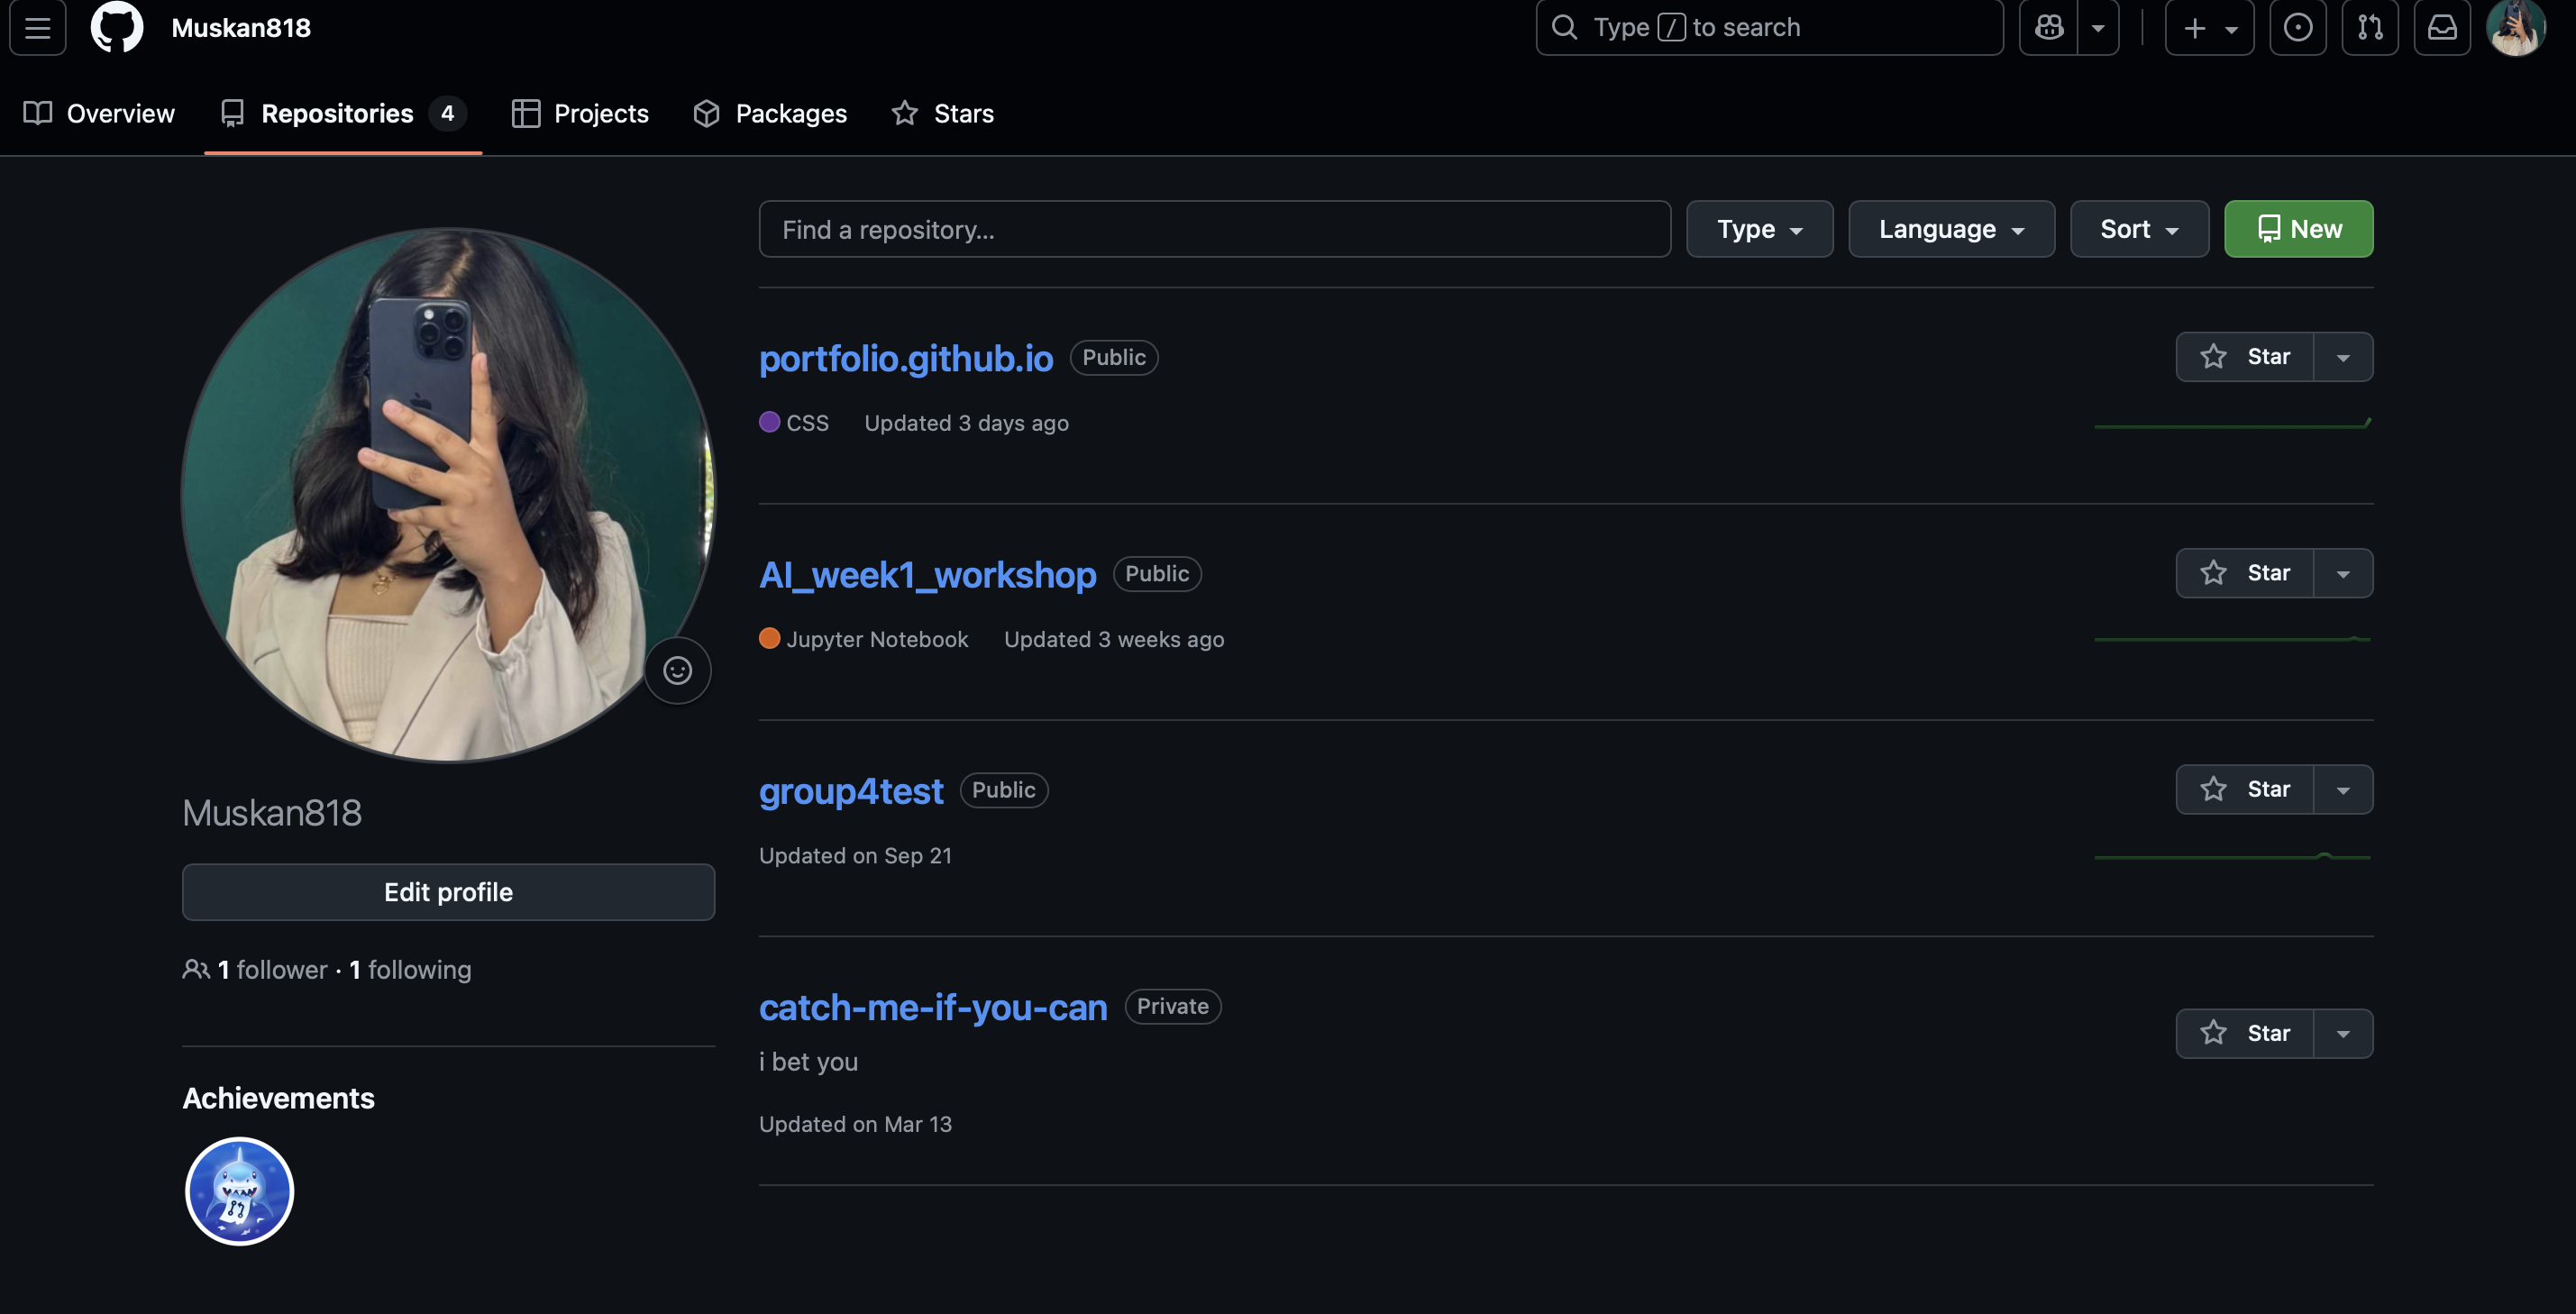Open the Copilot chat icon
Viewport: 2576px width, 1314px height.
point(2048,28)
